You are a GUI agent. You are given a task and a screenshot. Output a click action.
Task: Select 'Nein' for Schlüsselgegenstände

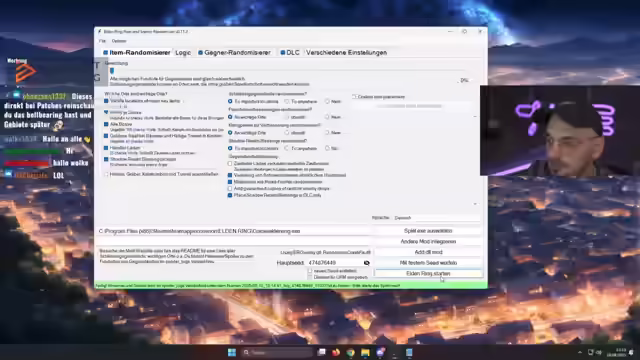[327, 101]
